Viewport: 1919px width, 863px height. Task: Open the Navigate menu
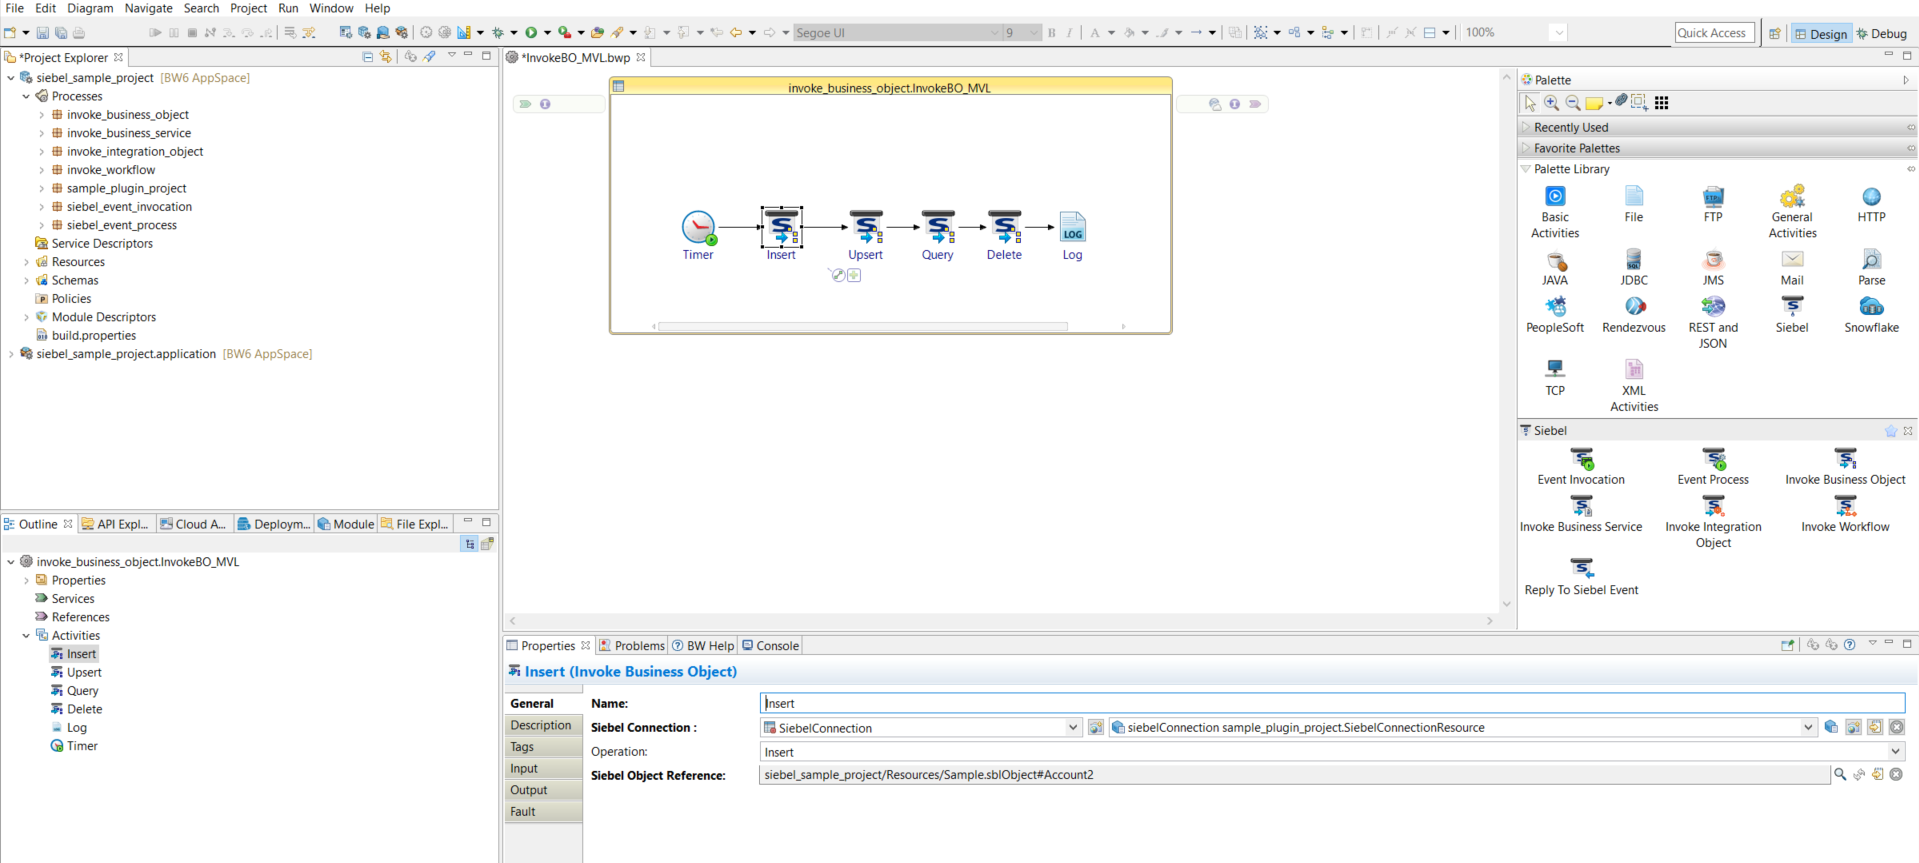coord(149,8)
